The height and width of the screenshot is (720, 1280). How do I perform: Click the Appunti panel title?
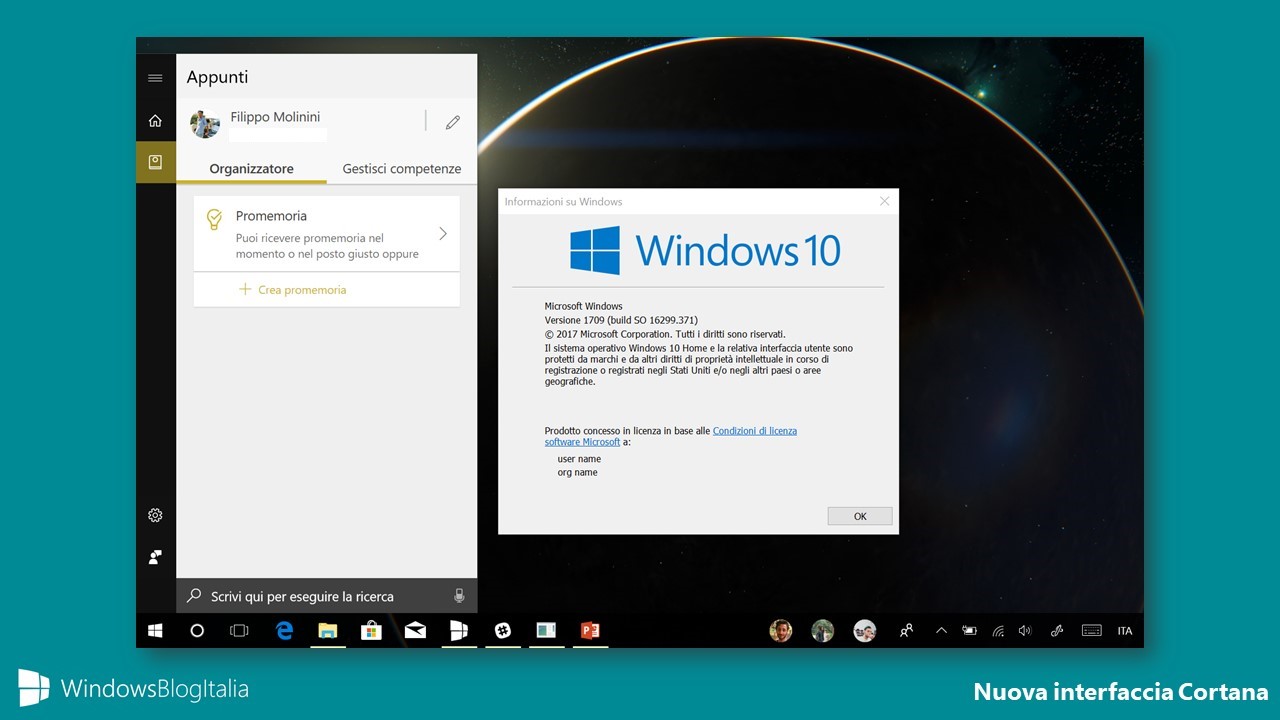click(x=217, y=77)
